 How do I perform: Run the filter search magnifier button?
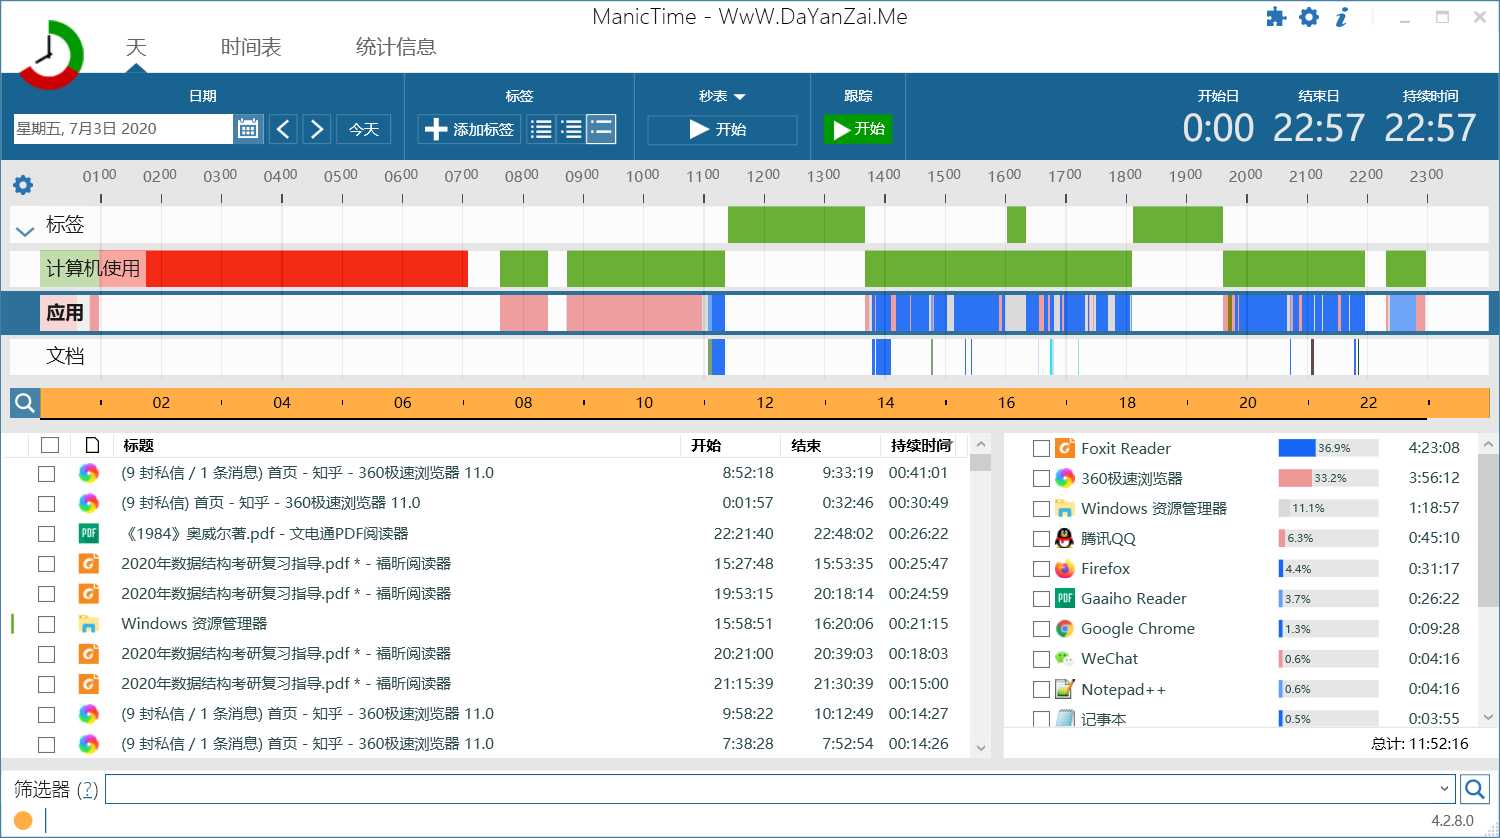tap(1475, 789)
